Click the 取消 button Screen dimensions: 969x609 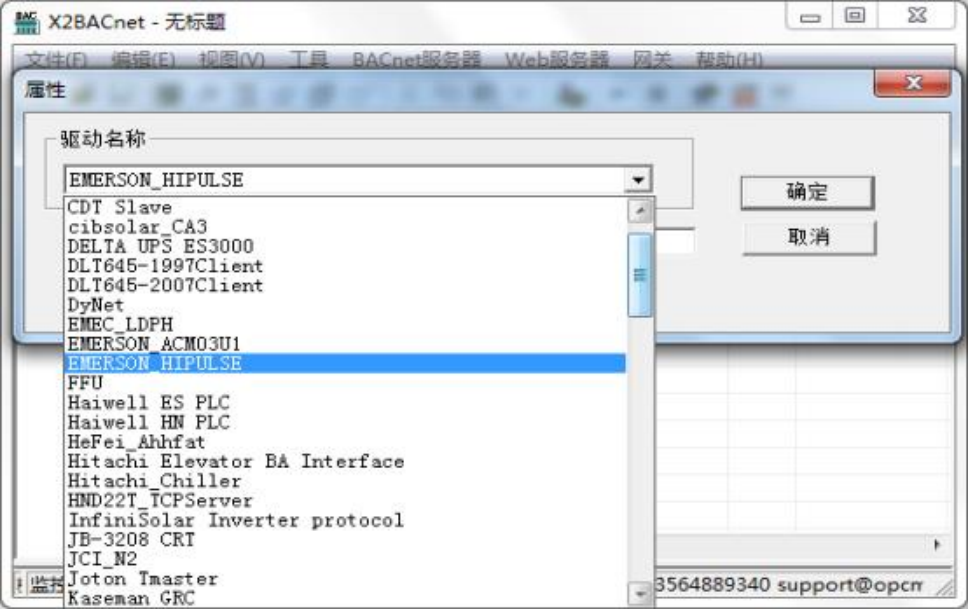809,237
